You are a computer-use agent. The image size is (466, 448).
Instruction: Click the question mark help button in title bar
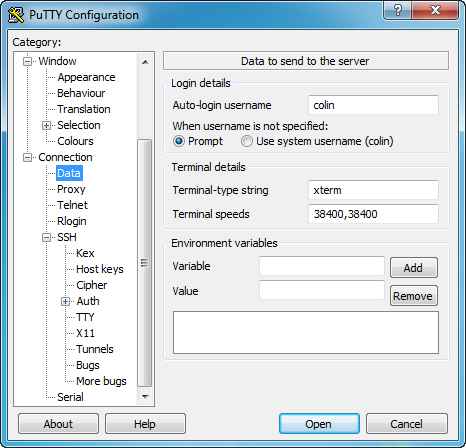[x=398, y=10]
